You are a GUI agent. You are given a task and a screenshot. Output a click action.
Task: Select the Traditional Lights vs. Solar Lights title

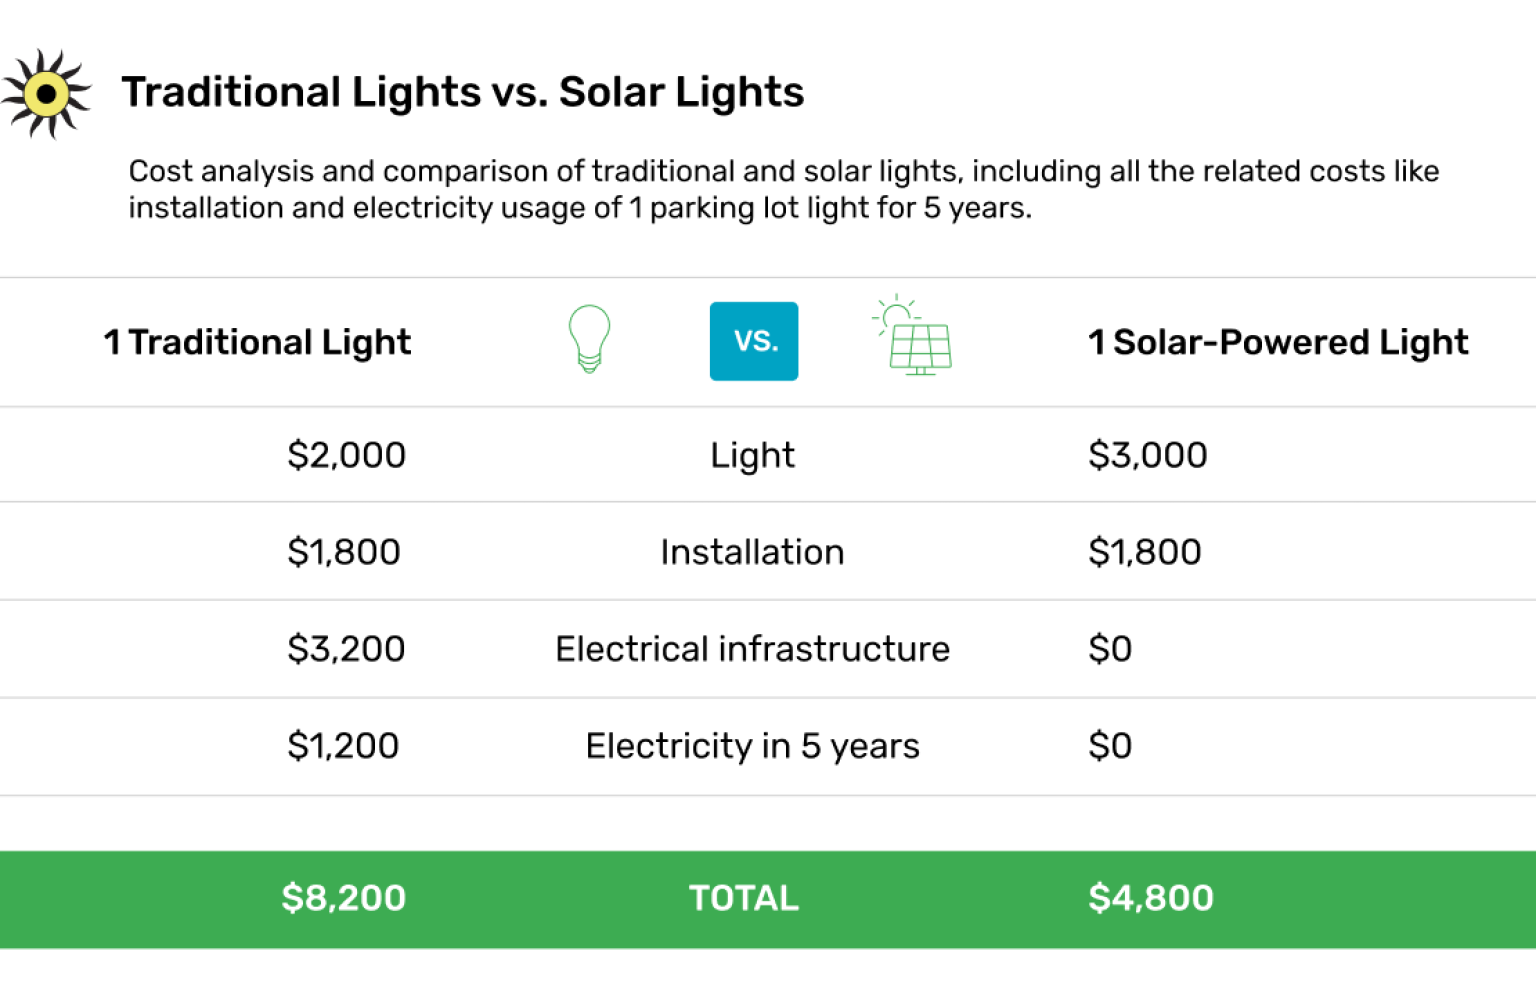[462, 92]
